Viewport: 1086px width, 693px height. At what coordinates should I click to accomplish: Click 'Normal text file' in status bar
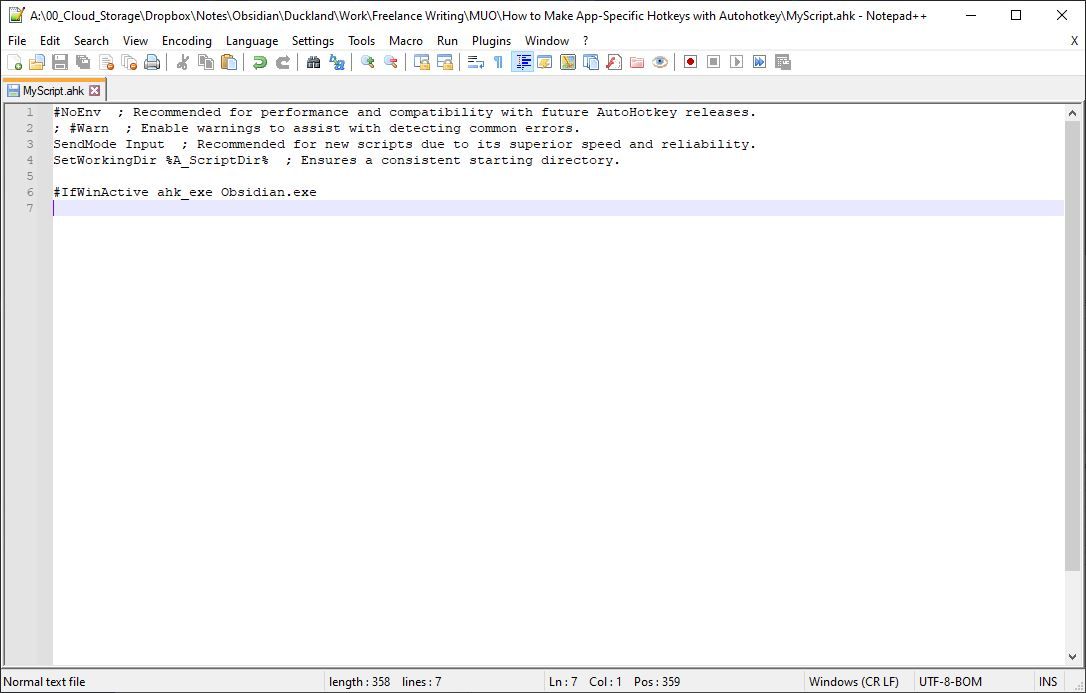44,682
